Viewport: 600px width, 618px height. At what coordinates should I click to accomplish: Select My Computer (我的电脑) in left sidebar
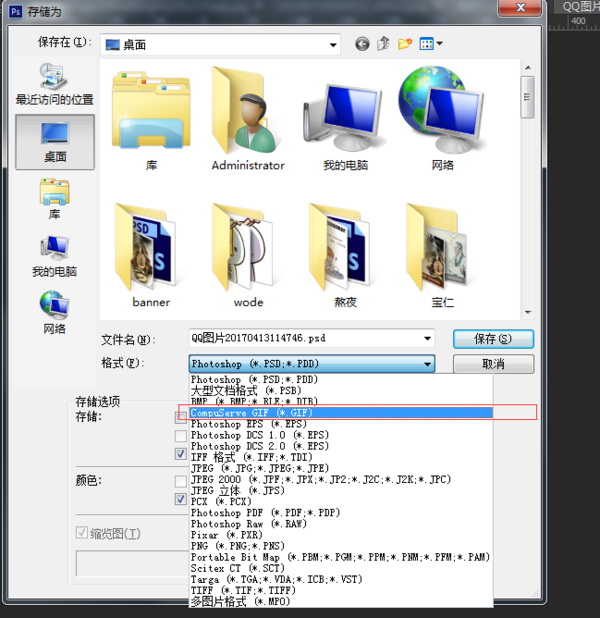[54, 256]
